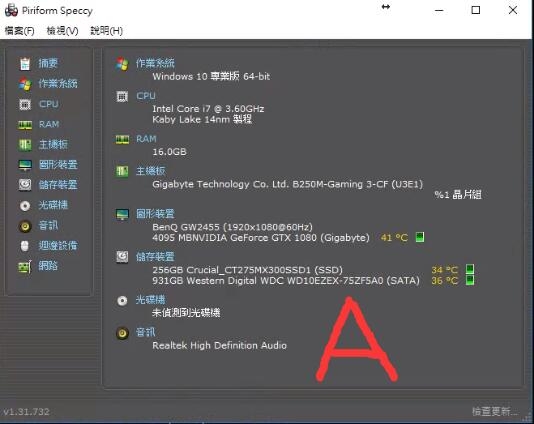This screenshot has width=534, height=424.
Task: Open the 作業系統 heading link in summary
Action: (155, 63)
